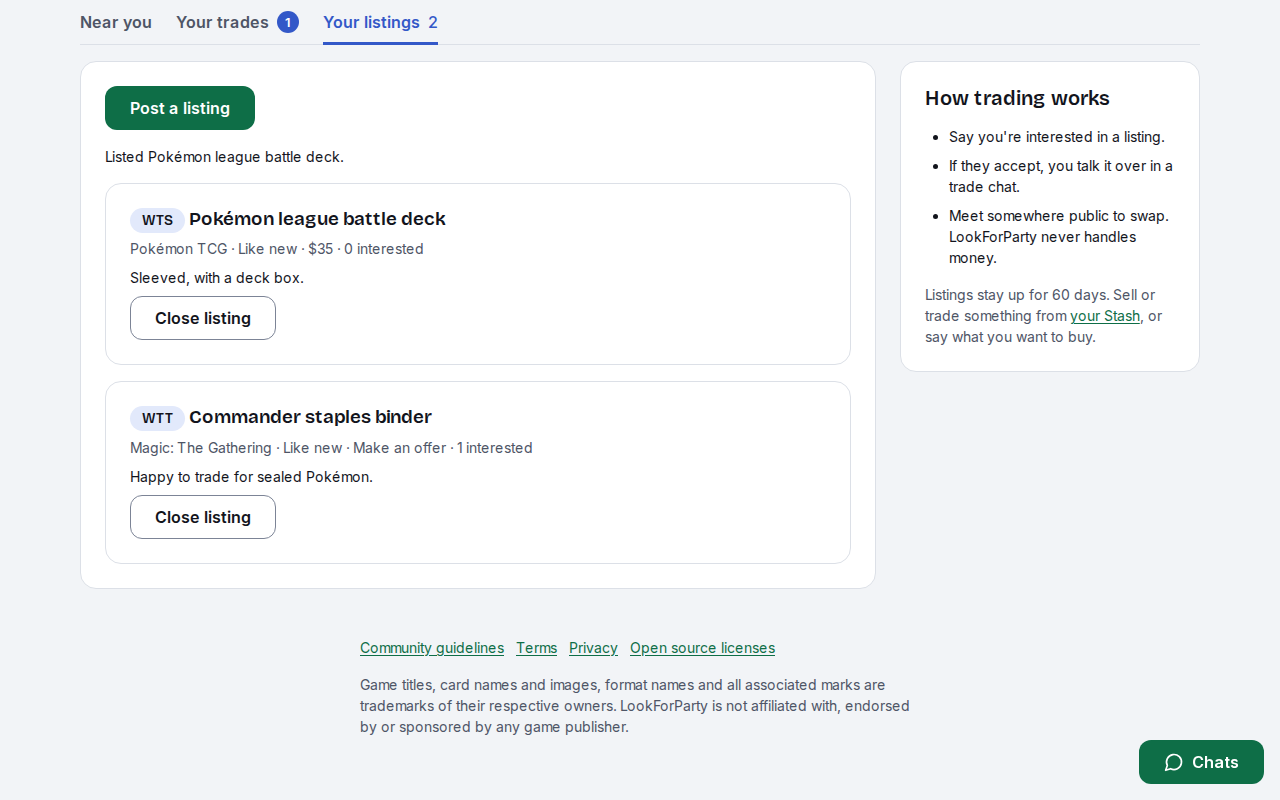This screenshot has height=800, width=1280.
Task: Click 'Happy to trade for sealed Pokémon.' text
Action: click(251, 477)
